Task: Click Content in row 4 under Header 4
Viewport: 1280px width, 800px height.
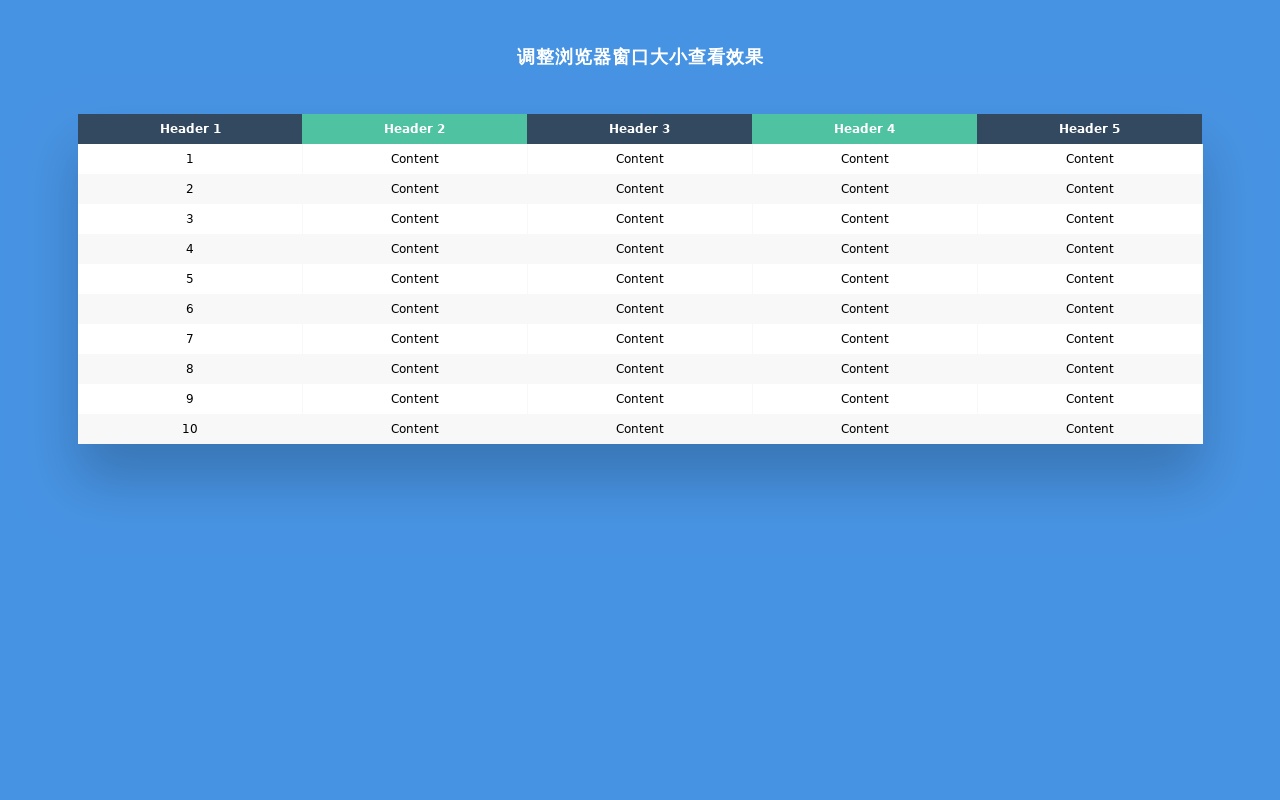Action: 865,249
